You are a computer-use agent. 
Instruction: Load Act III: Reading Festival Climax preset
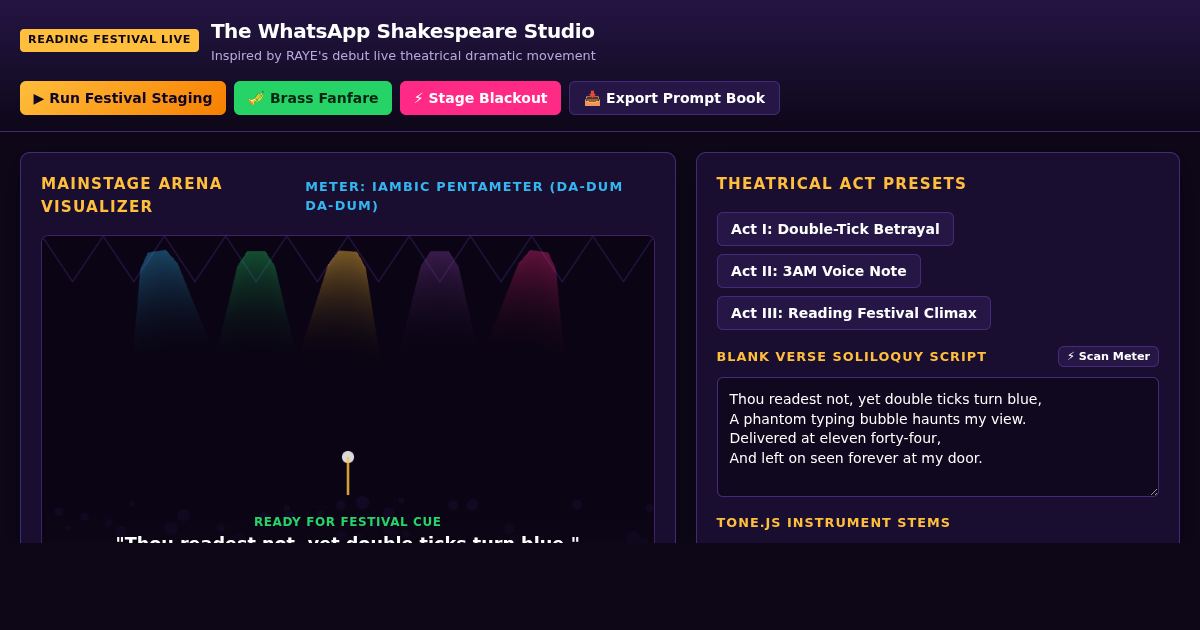(x=854, y=313)
